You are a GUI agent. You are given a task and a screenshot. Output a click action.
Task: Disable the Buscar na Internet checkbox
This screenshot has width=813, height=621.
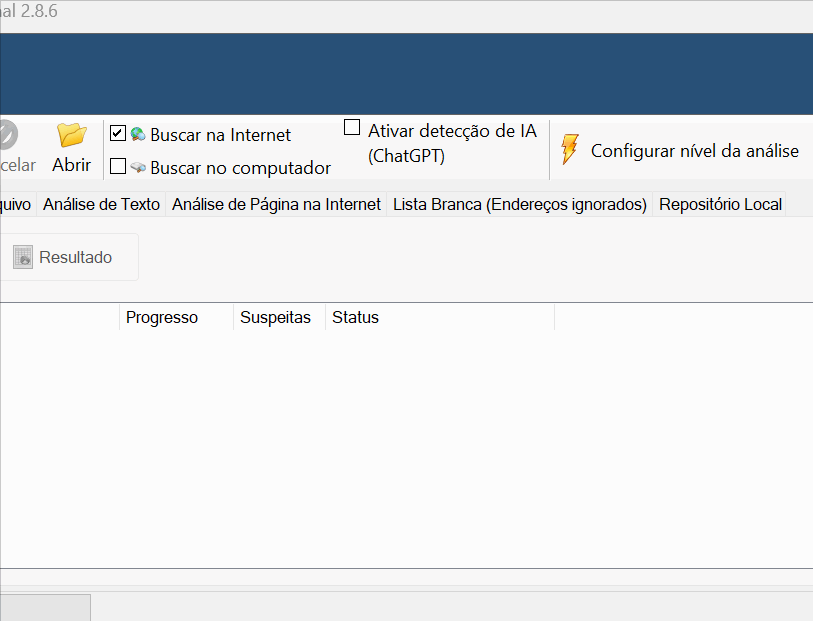point(117,132)
